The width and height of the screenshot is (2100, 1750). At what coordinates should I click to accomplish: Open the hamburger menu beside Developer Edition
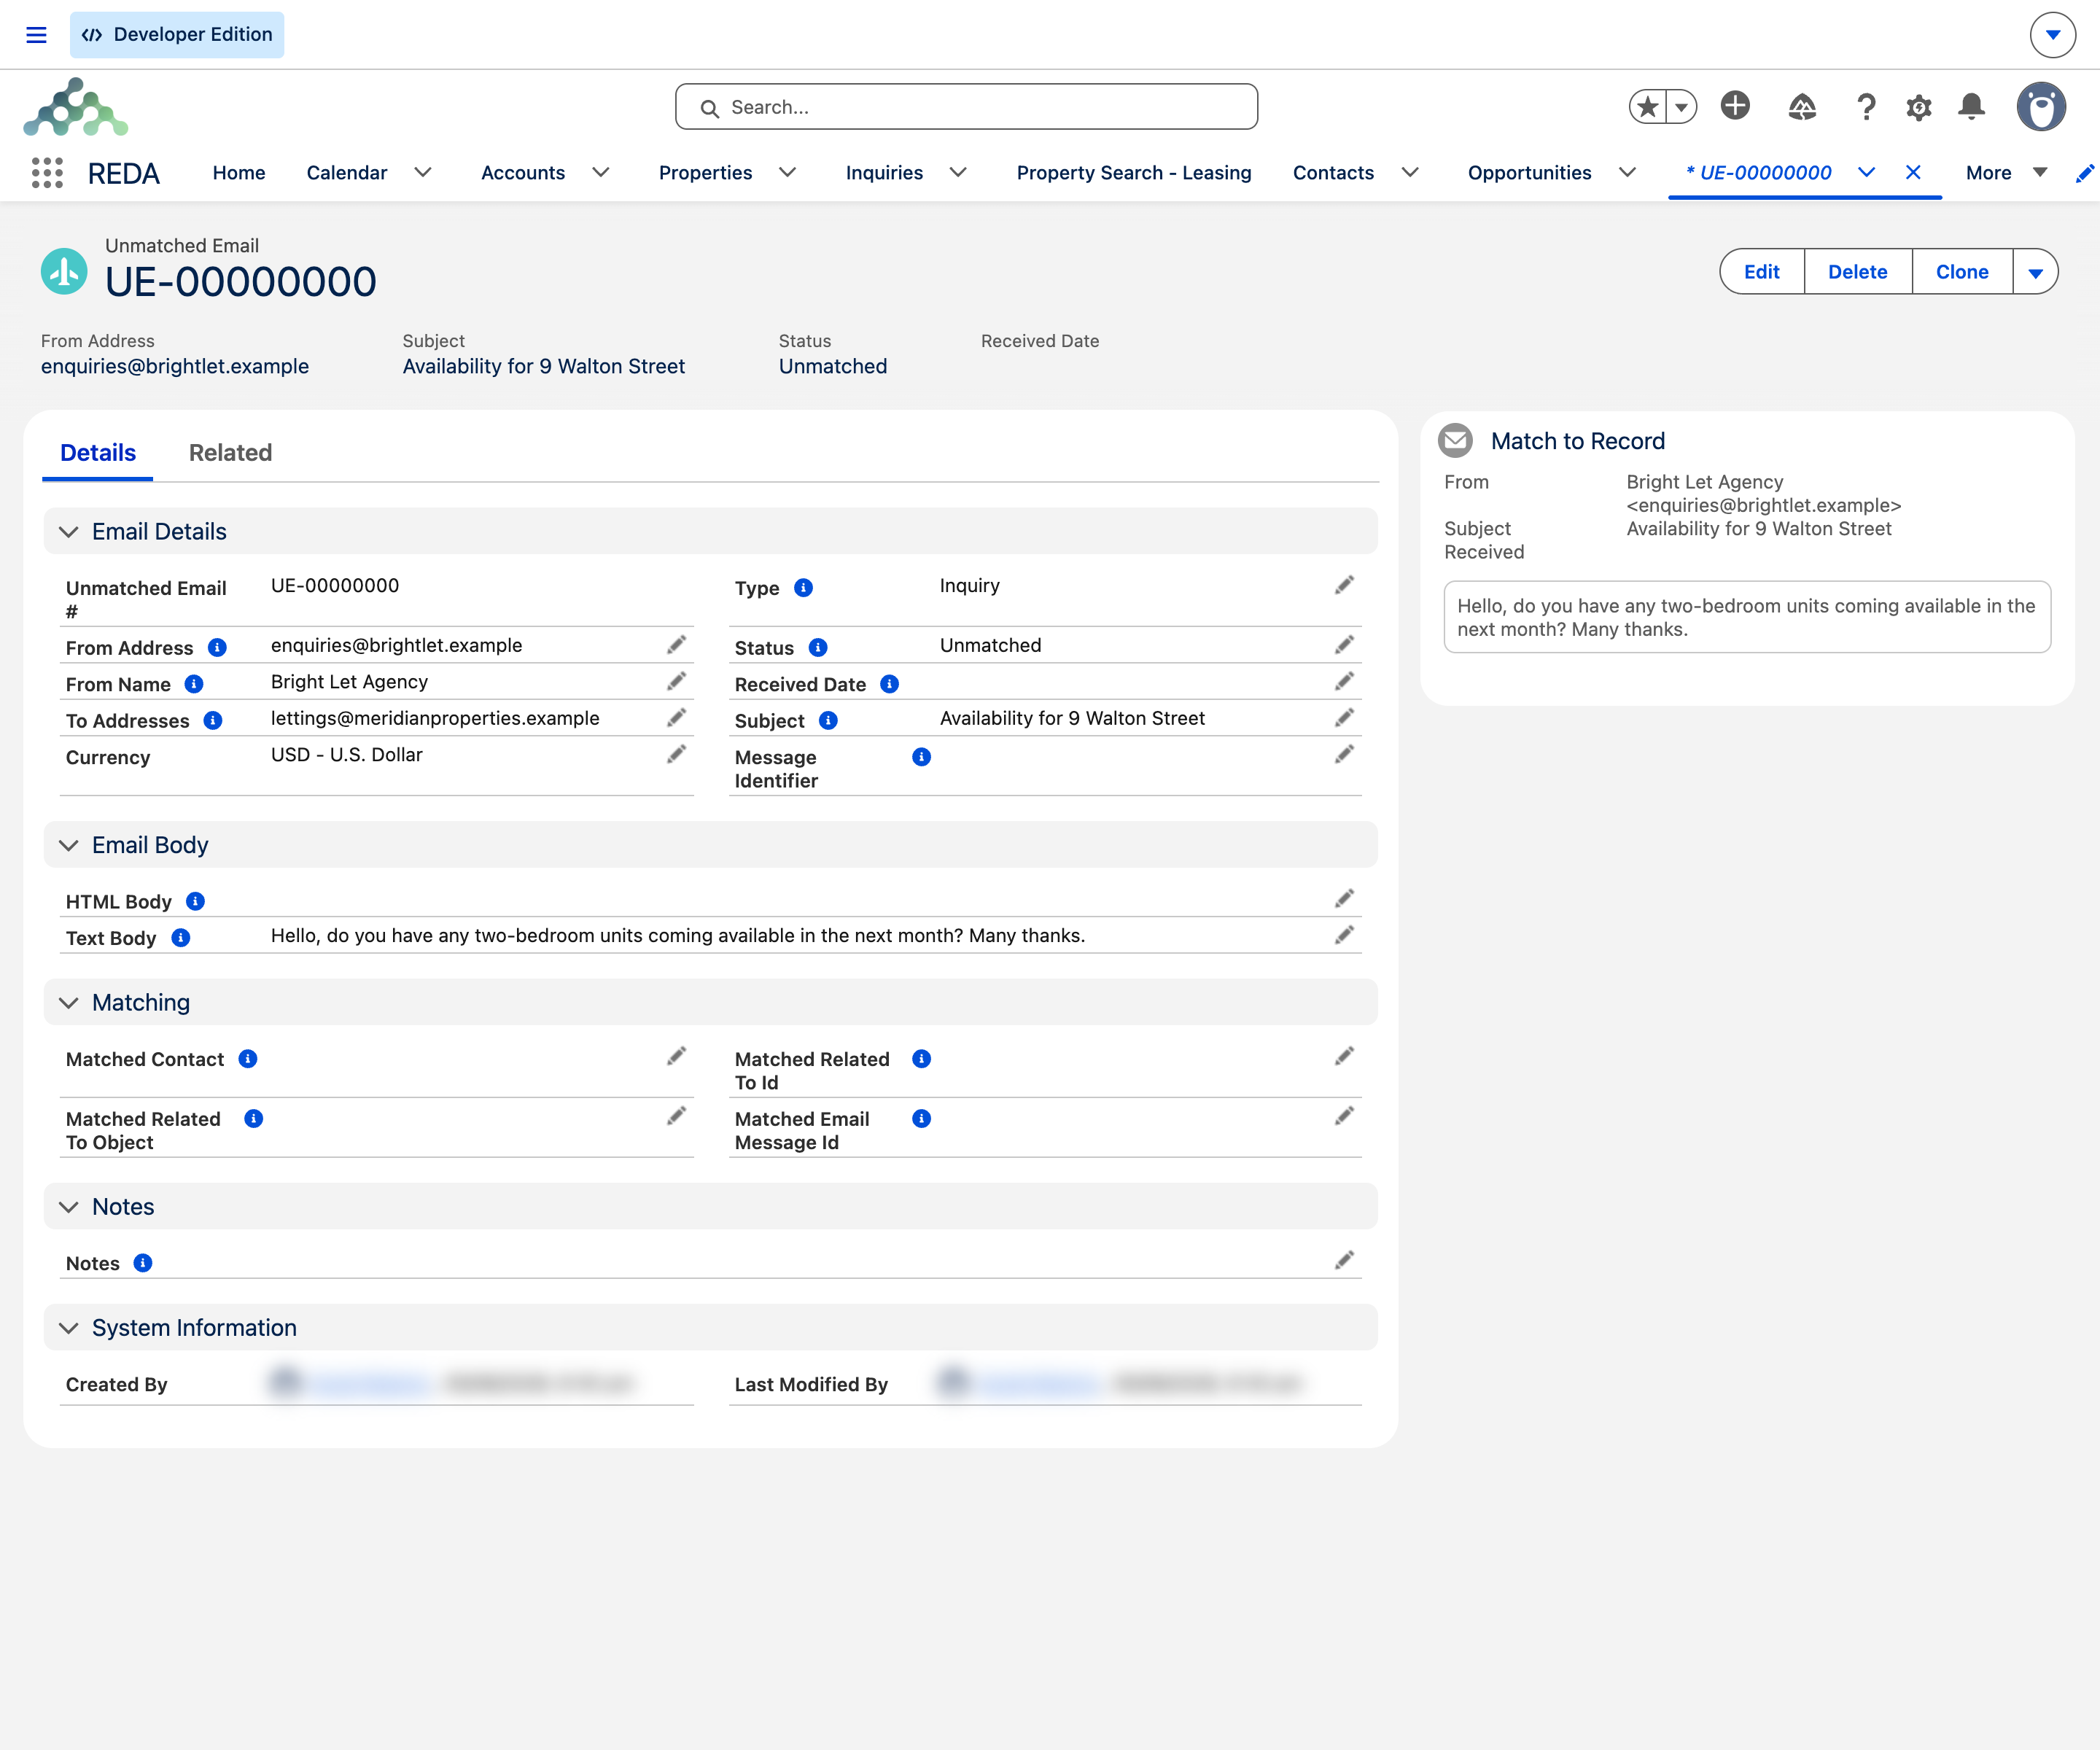(x=36, y=35)
